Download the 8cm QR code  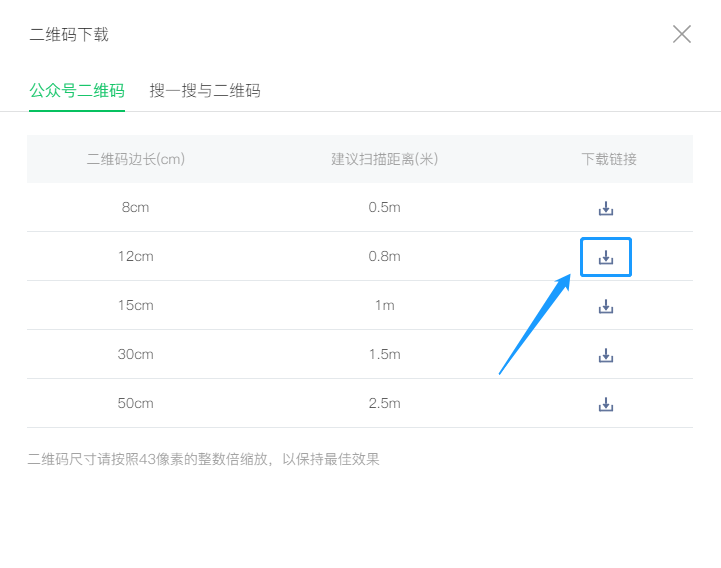[605, 208]
